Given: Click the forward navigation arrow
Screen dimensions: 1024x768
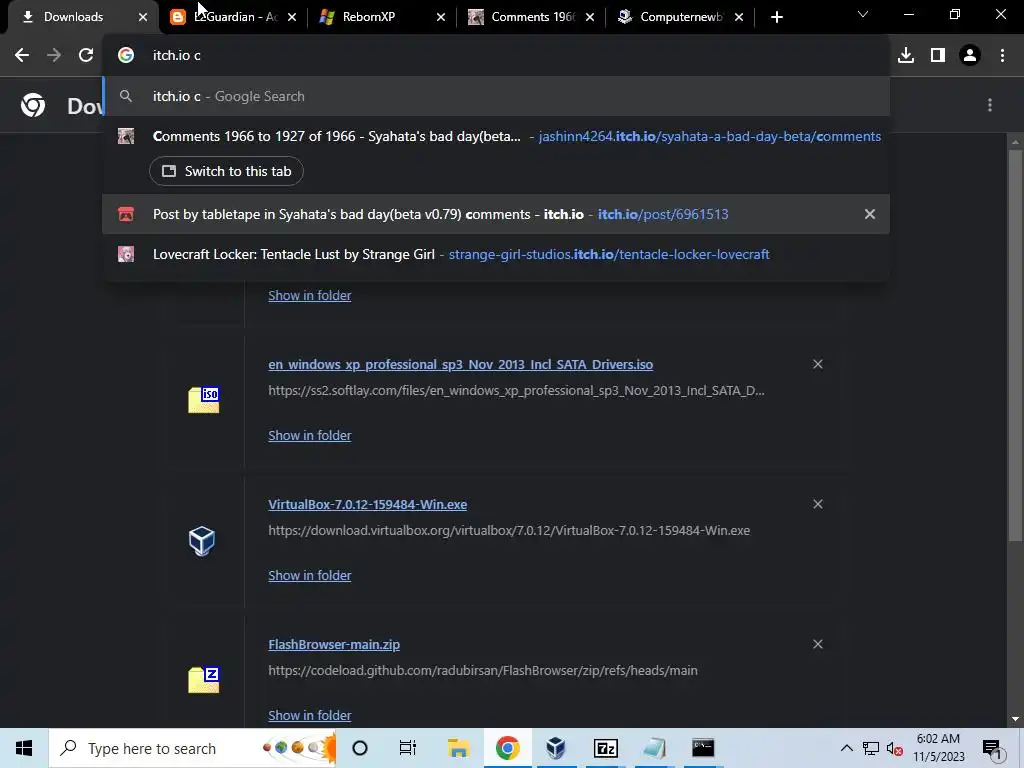Looking at the screenshot, I should (54, 56).
